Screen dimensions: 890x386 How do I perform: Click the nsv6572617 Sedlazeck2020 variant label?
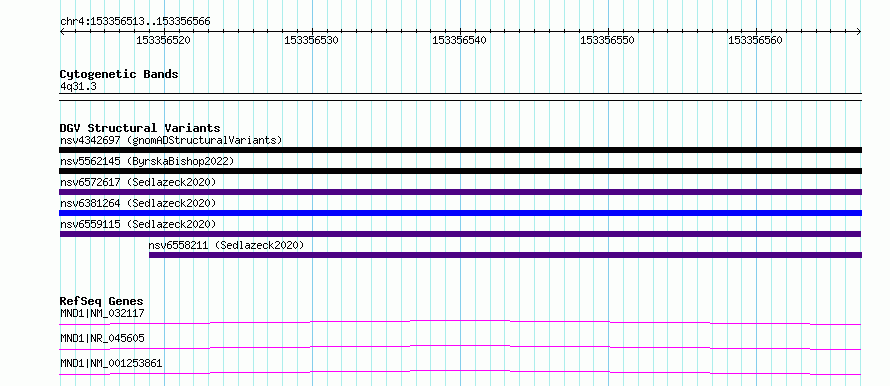click(138, 182)
